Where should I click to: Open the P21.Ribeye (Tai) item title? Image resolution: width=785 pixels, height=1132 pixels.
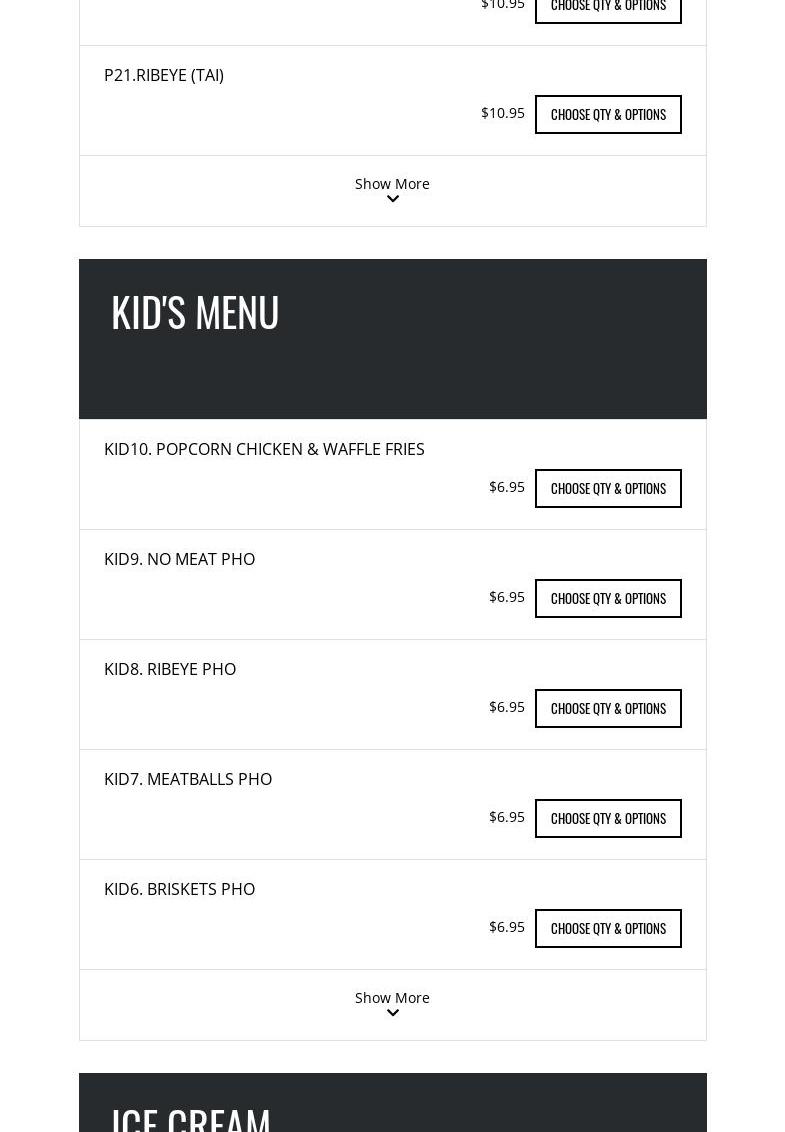[x=164, y=75]
